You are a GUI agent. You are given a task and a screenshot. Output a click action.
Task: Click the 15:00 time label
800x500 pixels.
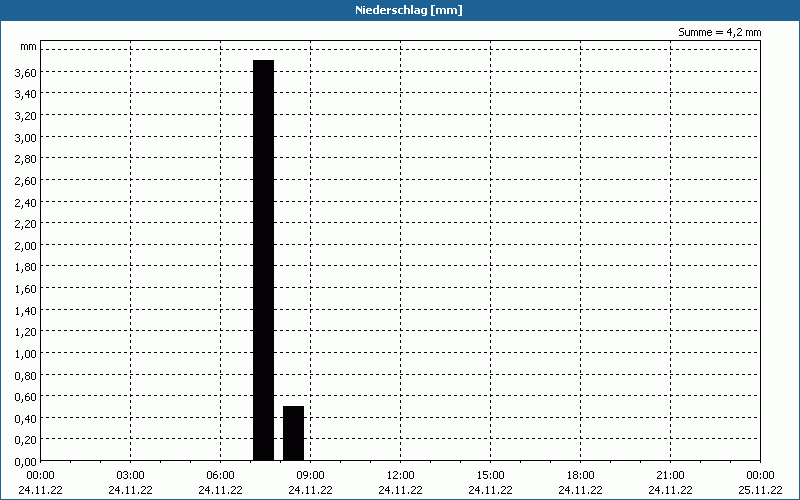(x=490, y=476)
